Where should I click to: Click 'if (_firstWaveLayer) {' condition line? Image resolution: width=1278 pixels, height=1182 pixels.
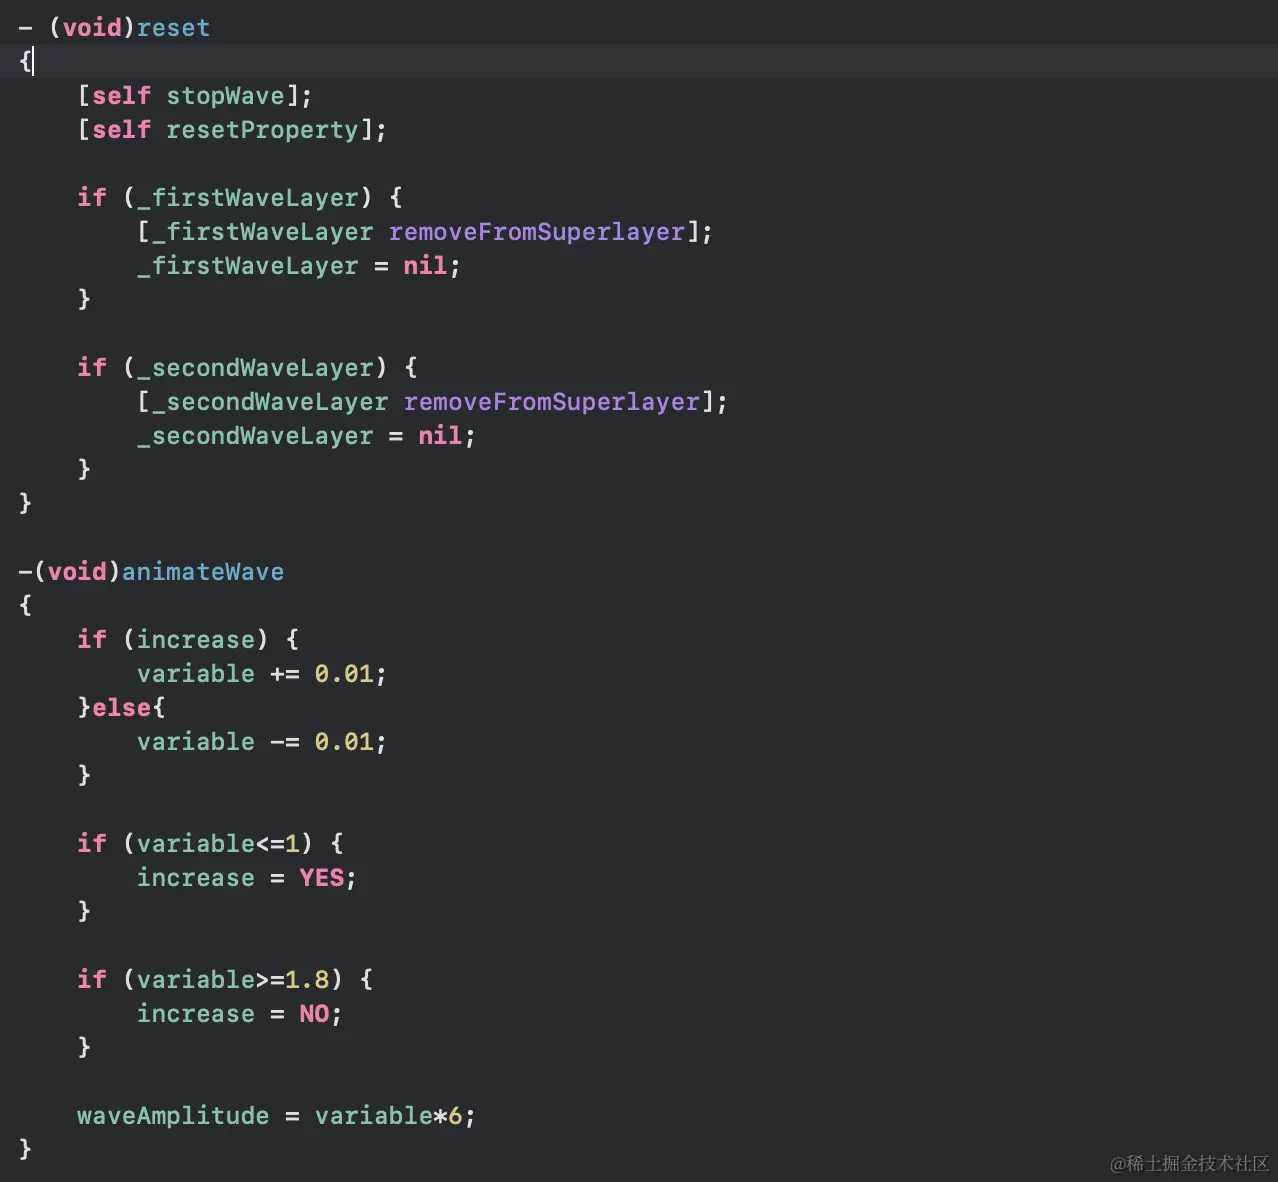(240, 198)
